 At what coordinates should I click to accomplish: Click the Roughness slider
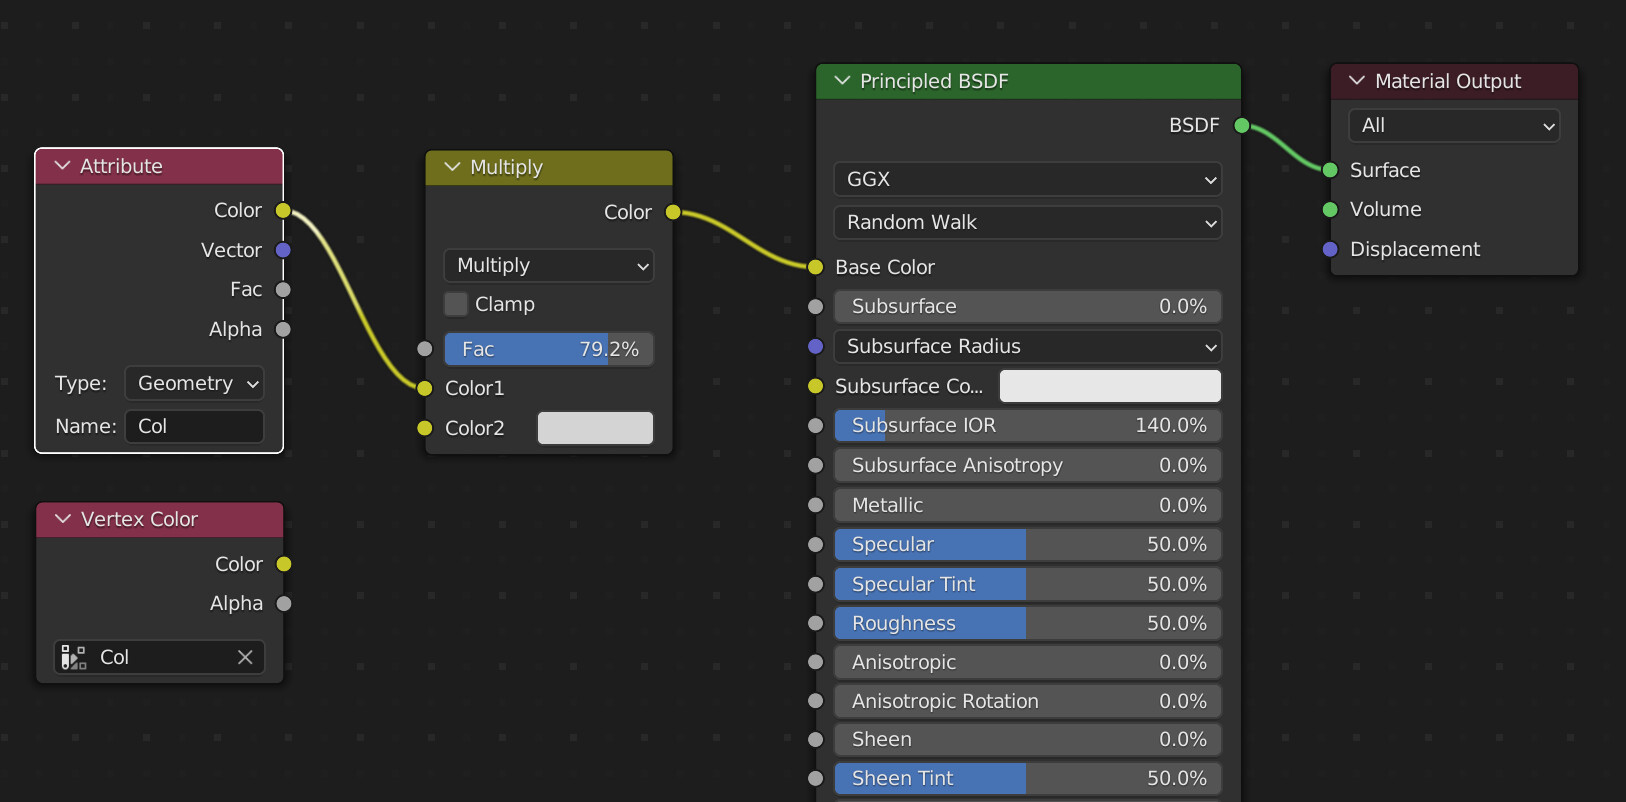[x=1028, y=623]
